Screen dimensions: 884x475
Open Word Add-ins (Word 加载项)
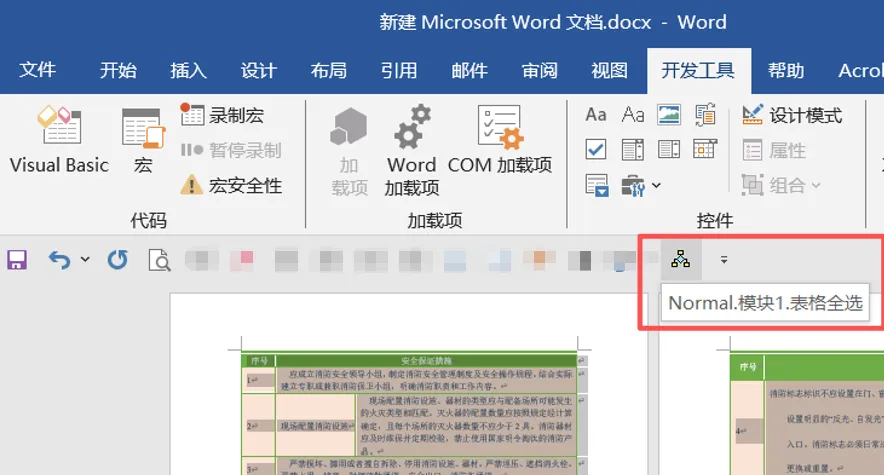point(412,150)
